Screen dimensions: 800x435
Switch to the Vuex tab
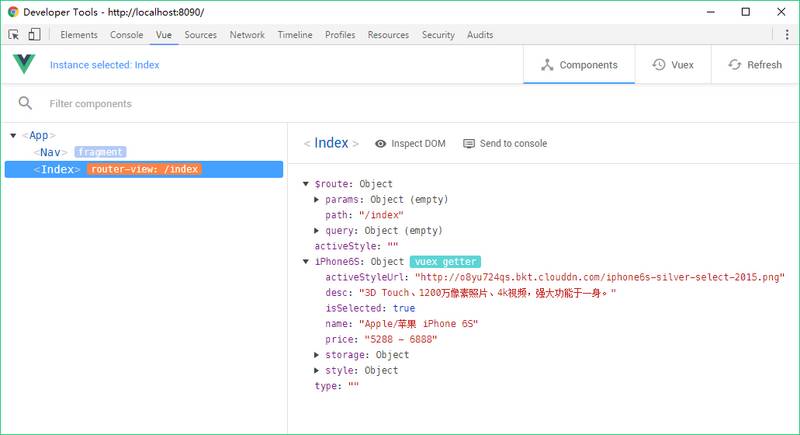pos(672,65)
